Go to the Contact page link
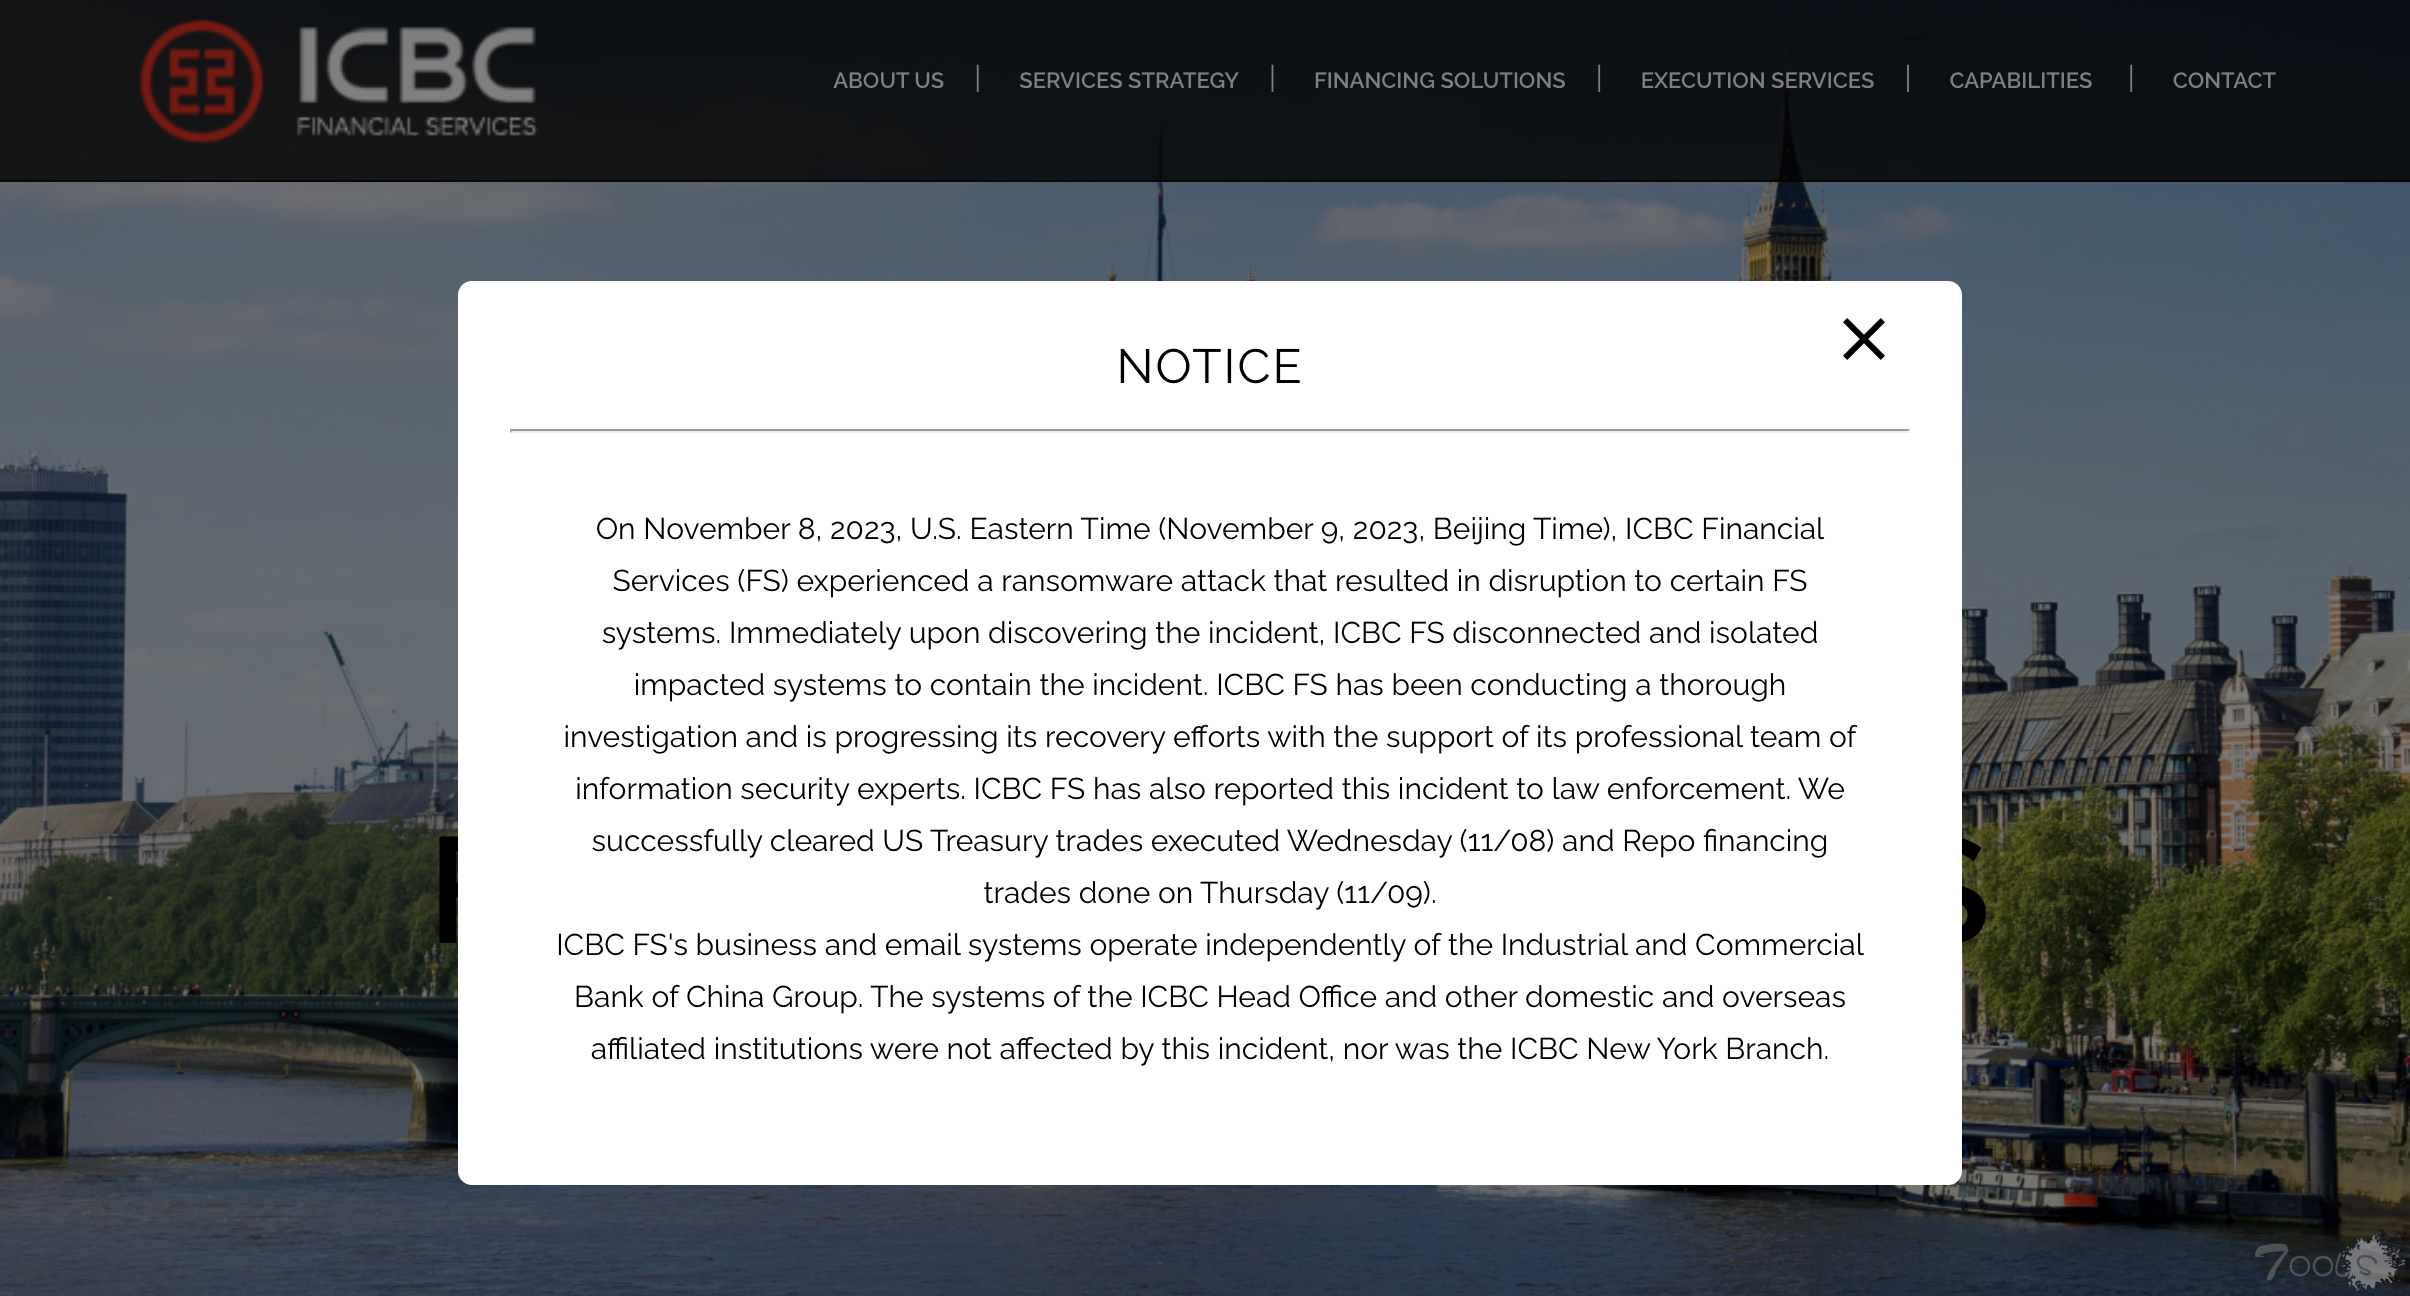This screenshot has width=2410, height=1296. [2223, 80]
